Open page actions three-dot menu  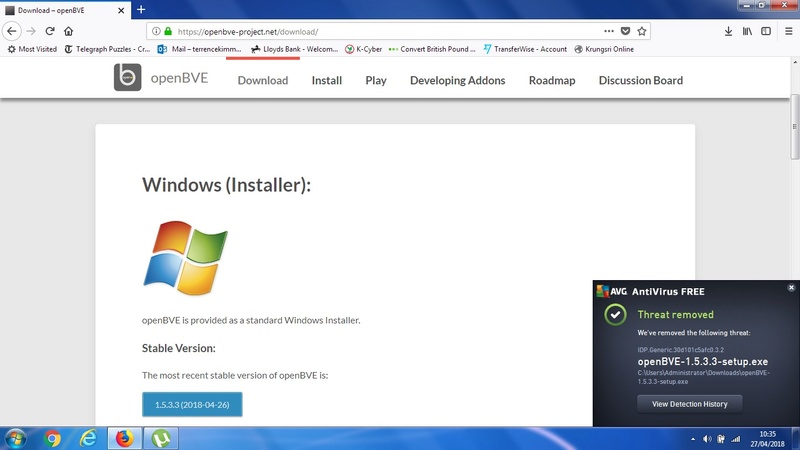[609, 31]
